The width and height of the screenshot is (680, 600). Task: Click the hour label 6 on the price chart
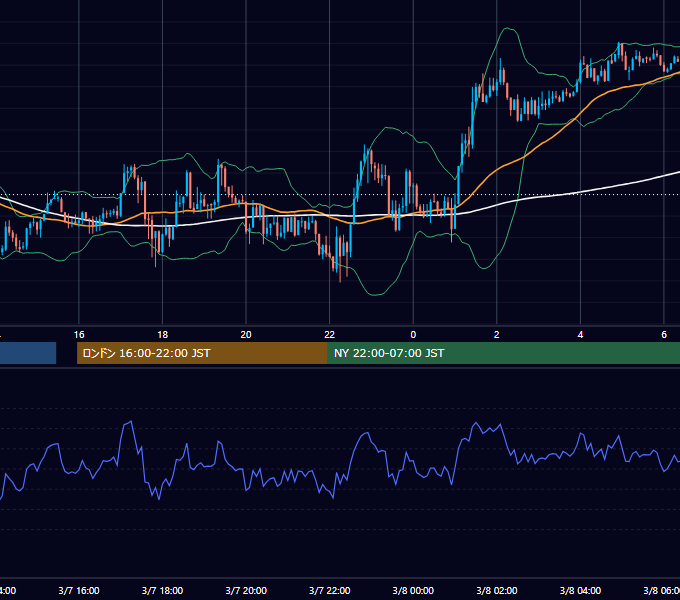point(664,335)
